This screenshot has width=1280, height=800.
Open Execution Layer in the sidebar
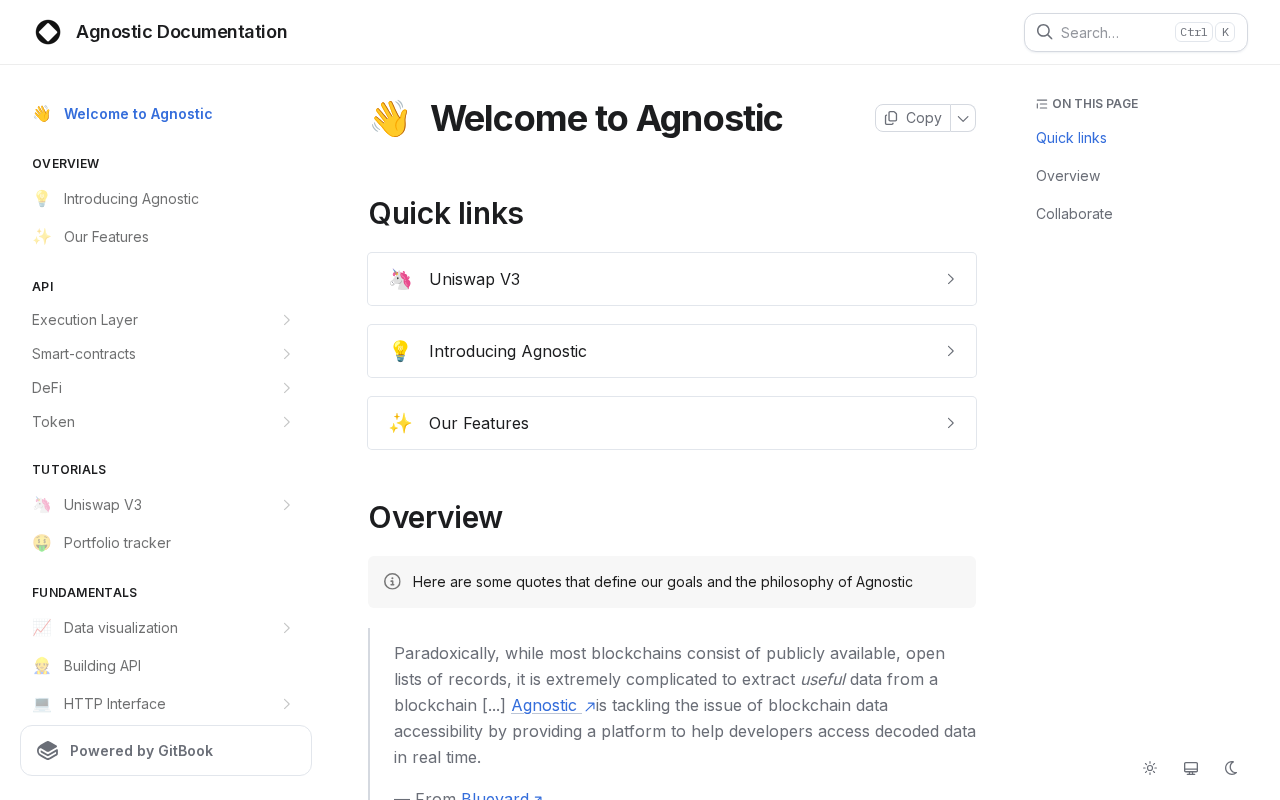click(x=85, y=320)
